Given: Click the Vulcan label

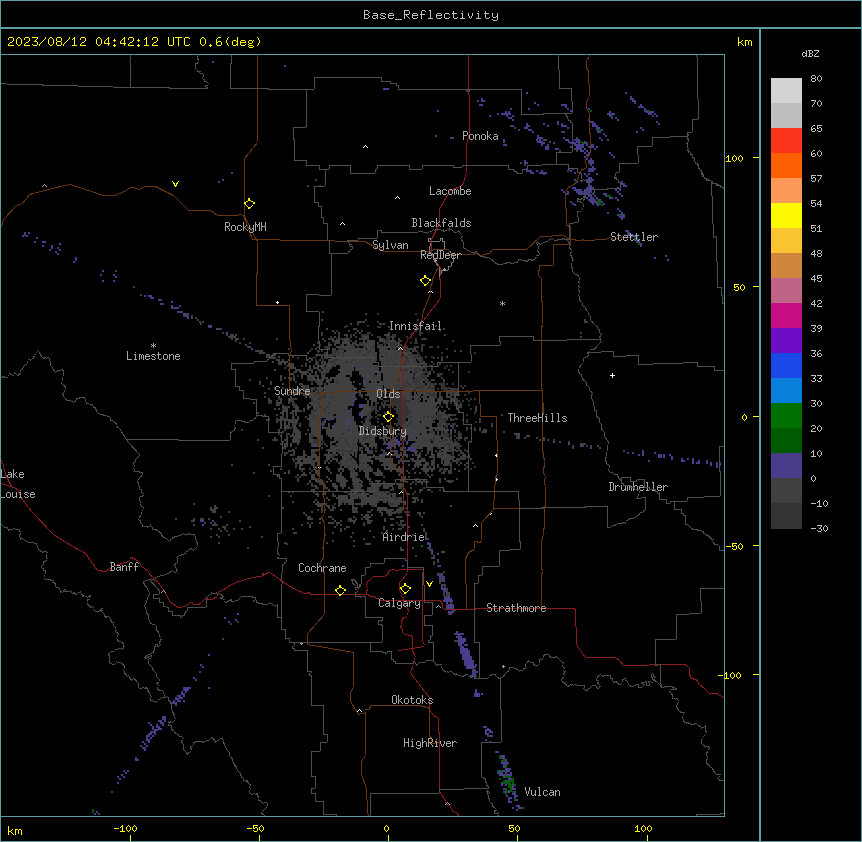Looking at the screenshot, I should [x=542, y=792].
